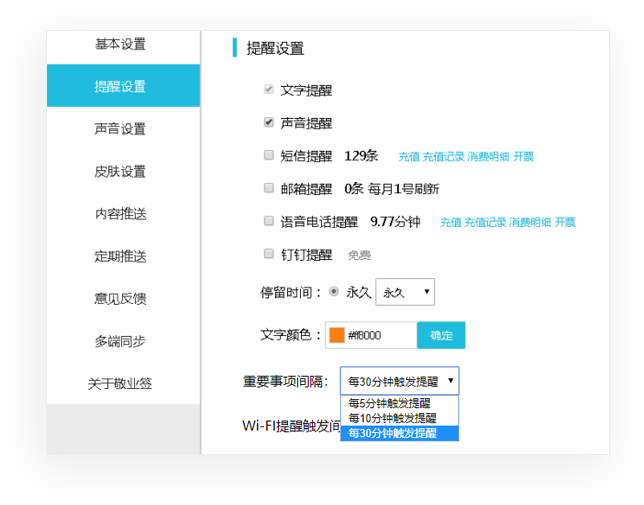644x505 pixels.
Task: Click the 确定 button beside text color
Action: coord(441,335)
